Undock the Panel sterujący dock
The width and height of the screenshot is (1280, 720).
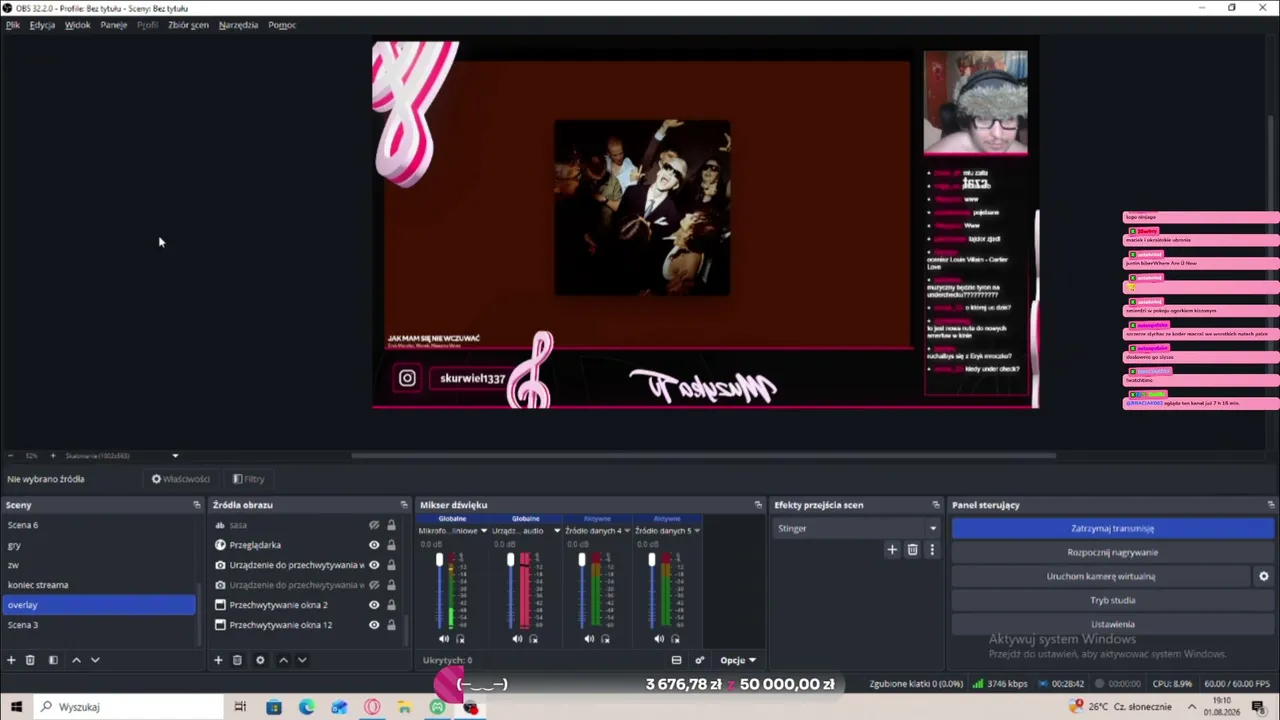(1270, 505)
